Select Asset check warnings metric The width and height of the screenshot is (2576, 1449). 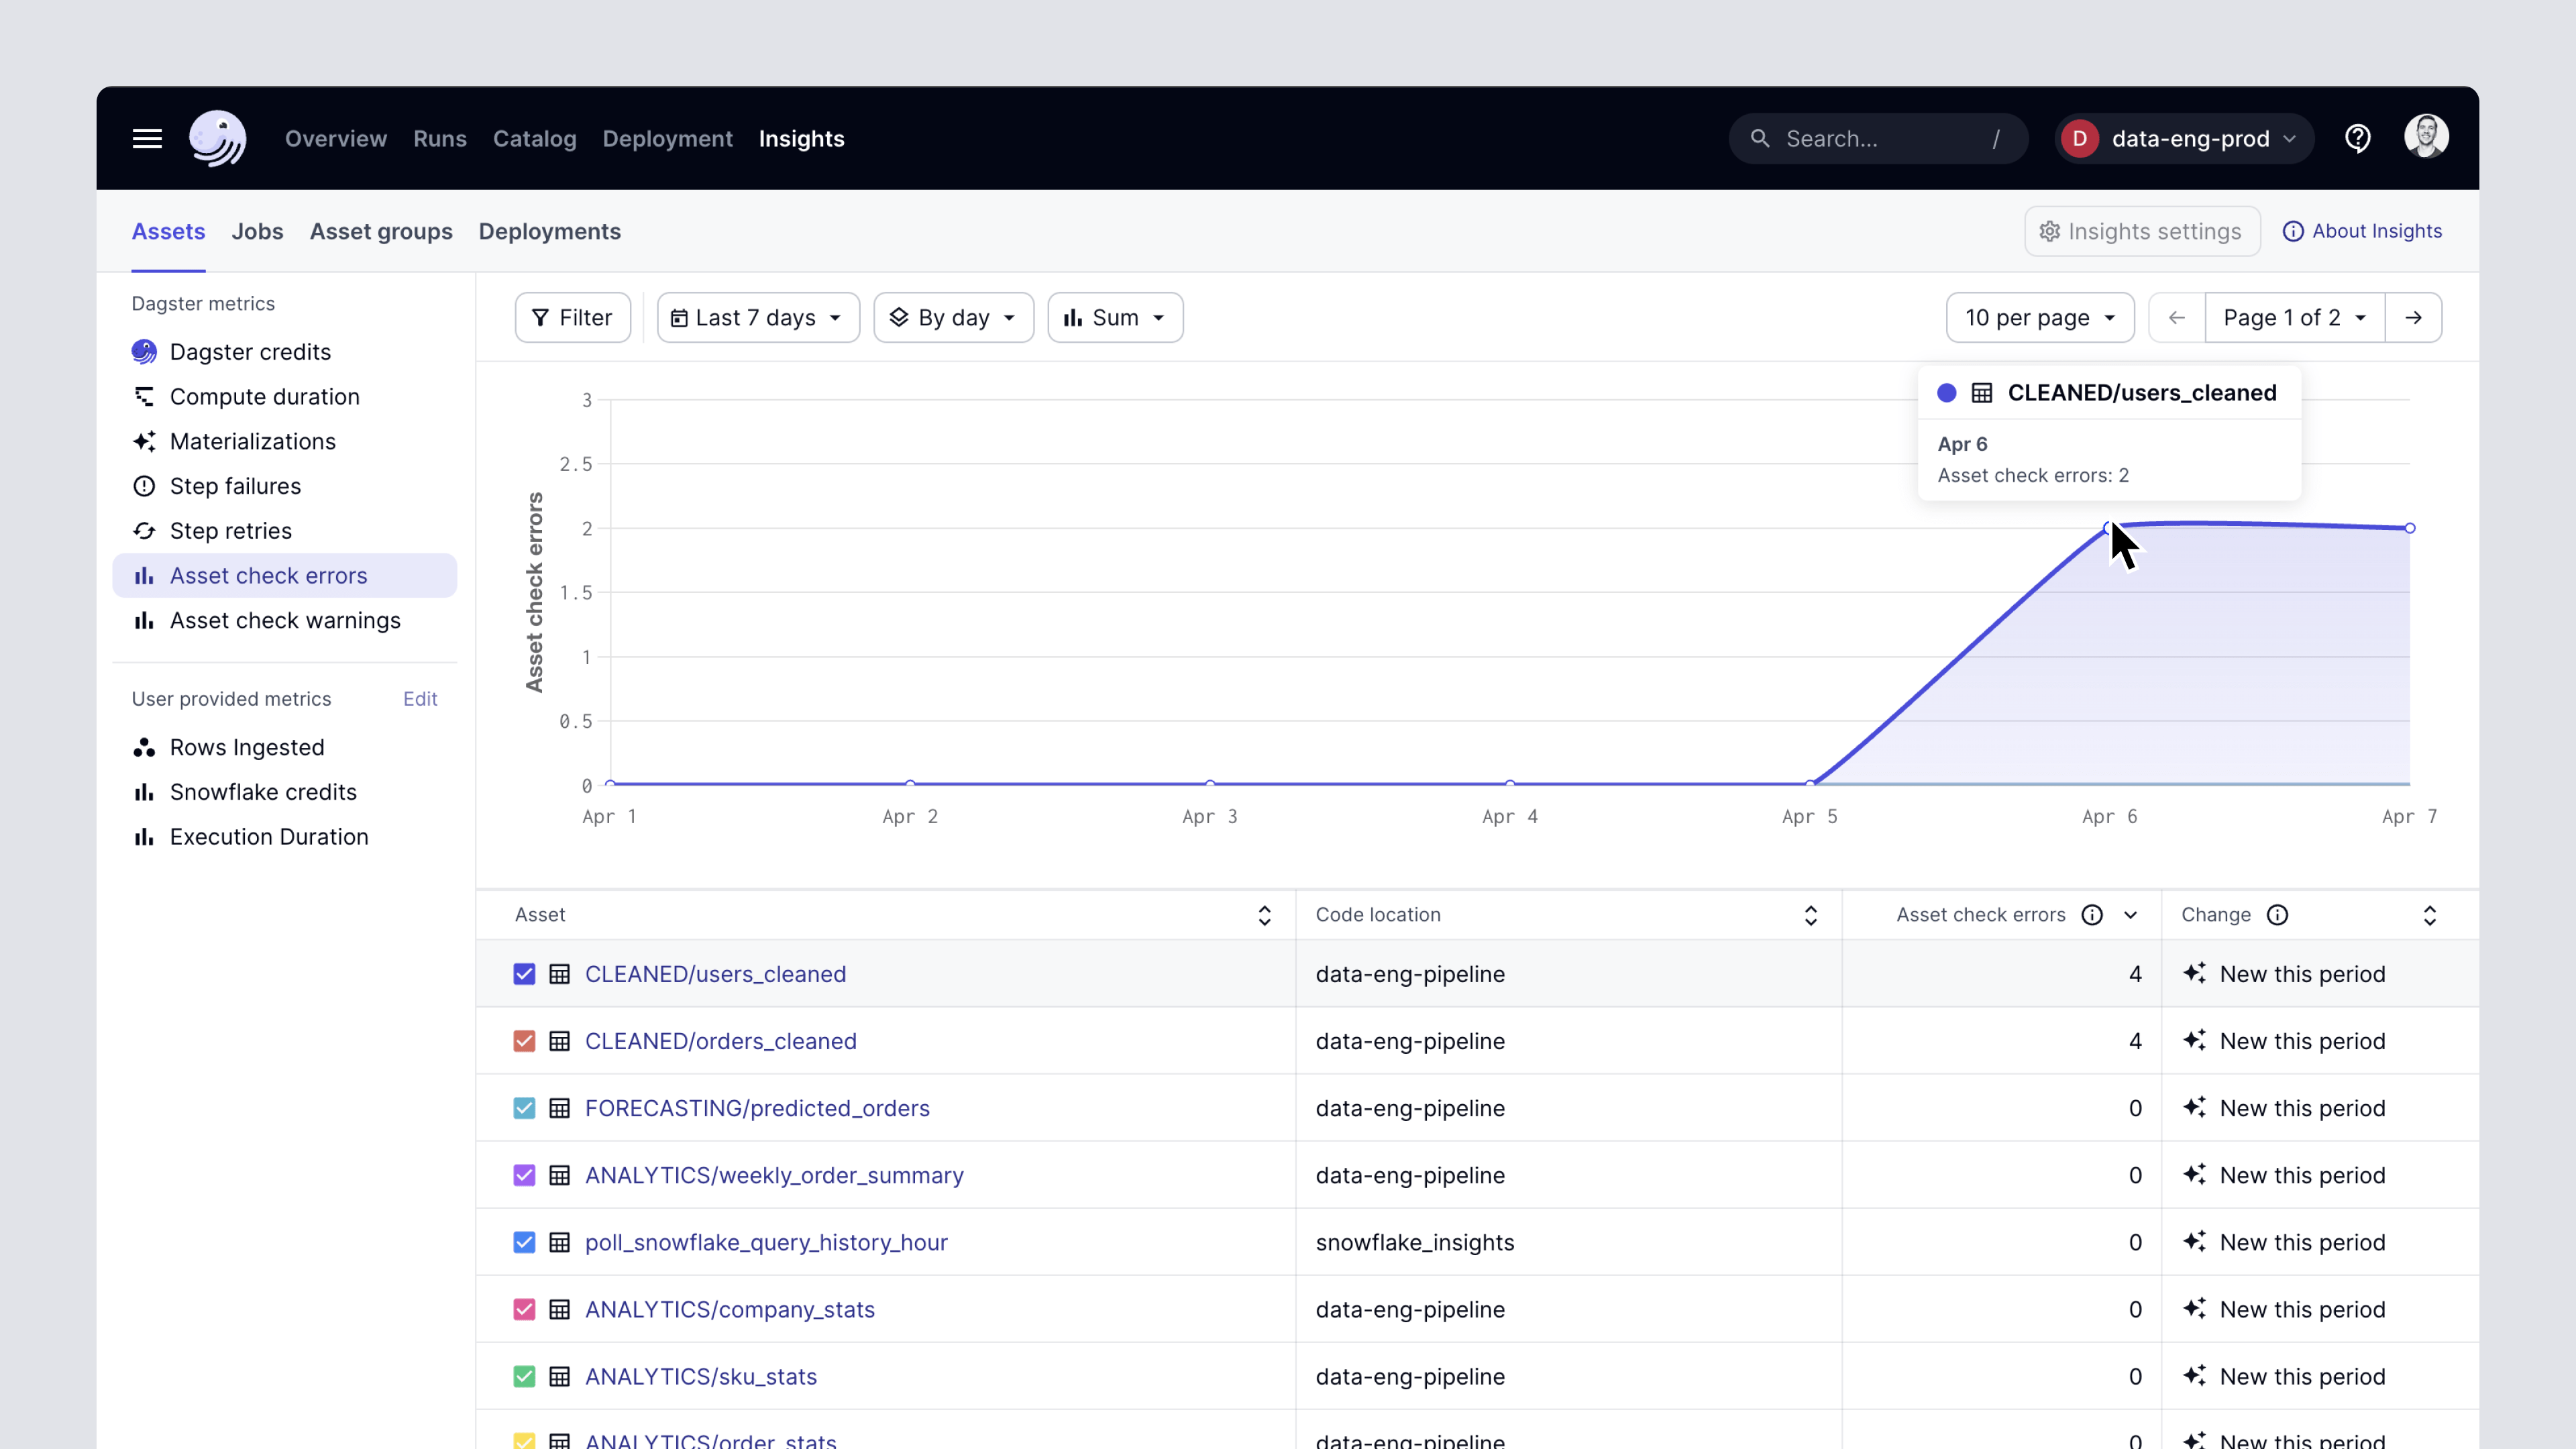pos(284,620)
